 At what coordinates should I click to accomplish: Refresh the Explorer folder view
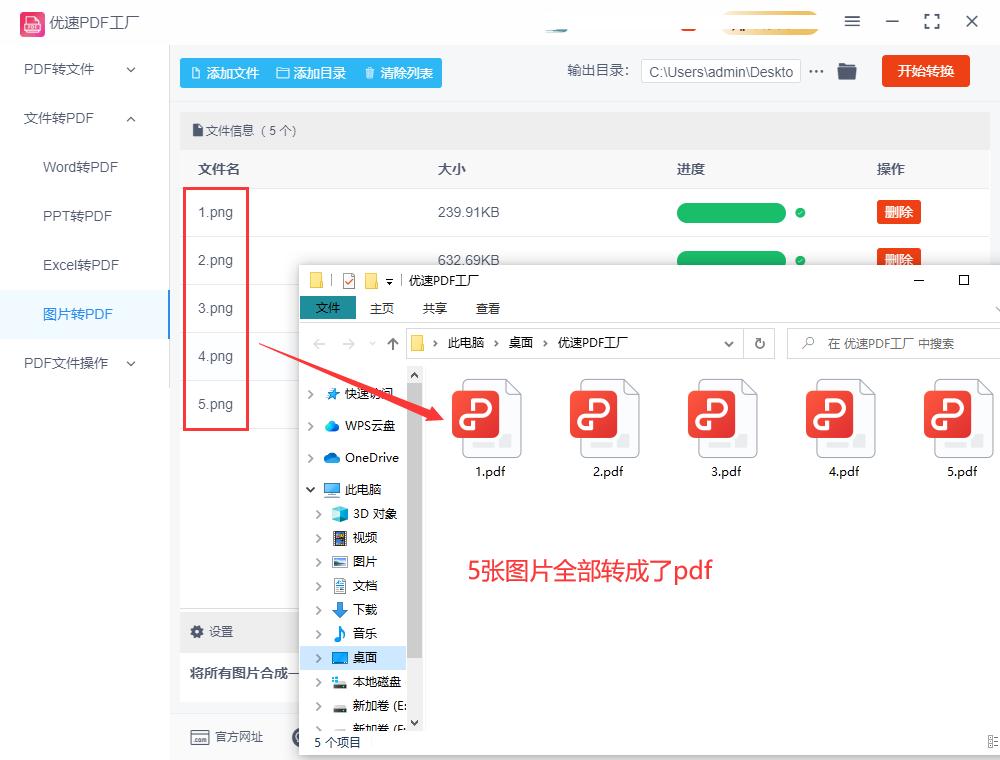pos(760,342)
